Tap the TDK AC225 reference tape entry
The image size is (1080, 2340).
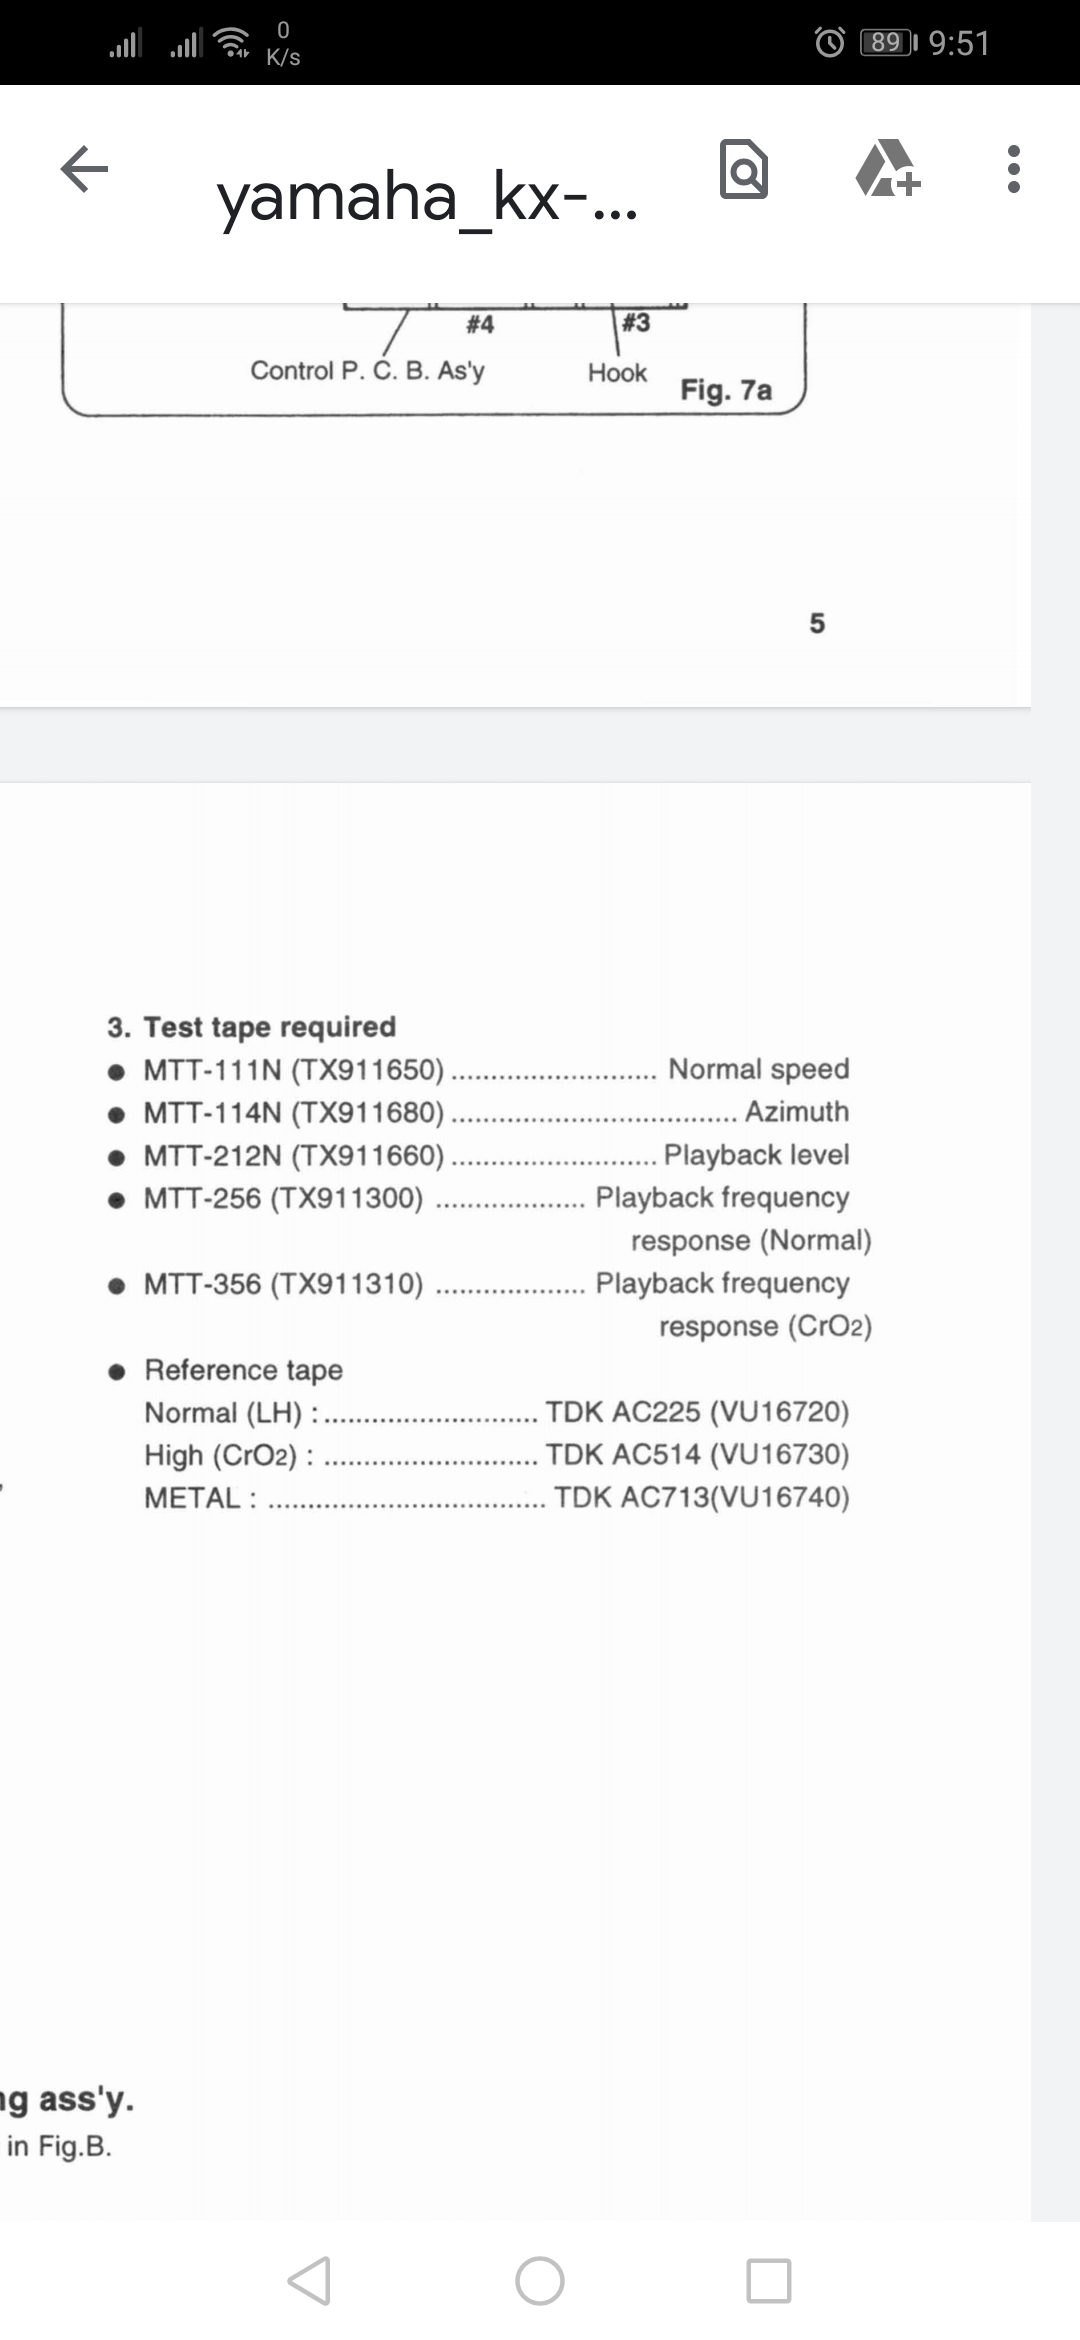click(x=697, y=1412)
